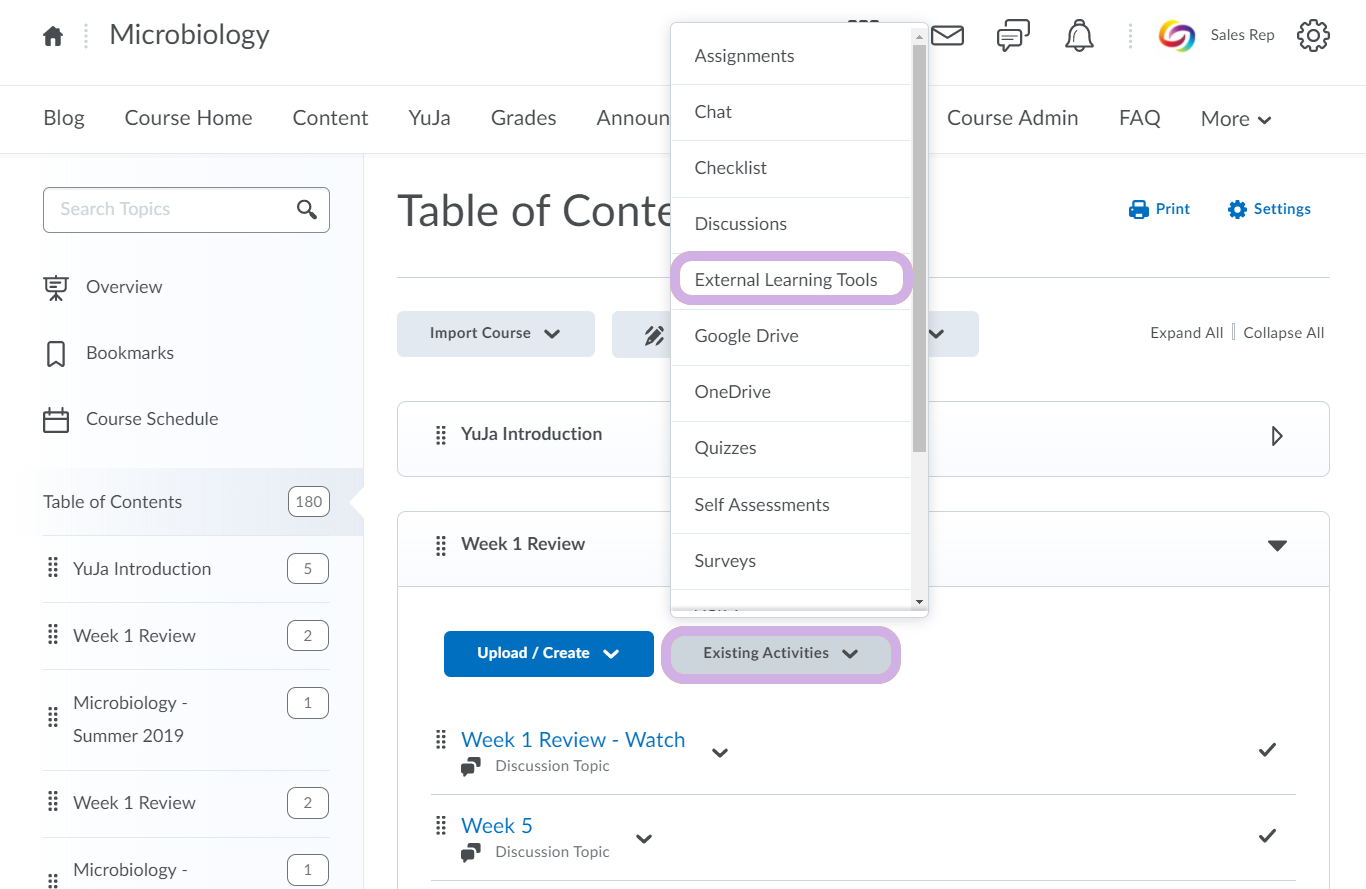Image resolution: width=1366 pixels, height=889 pixels.
Task: Click the Print printer icon
Action: click(1138, 209)
